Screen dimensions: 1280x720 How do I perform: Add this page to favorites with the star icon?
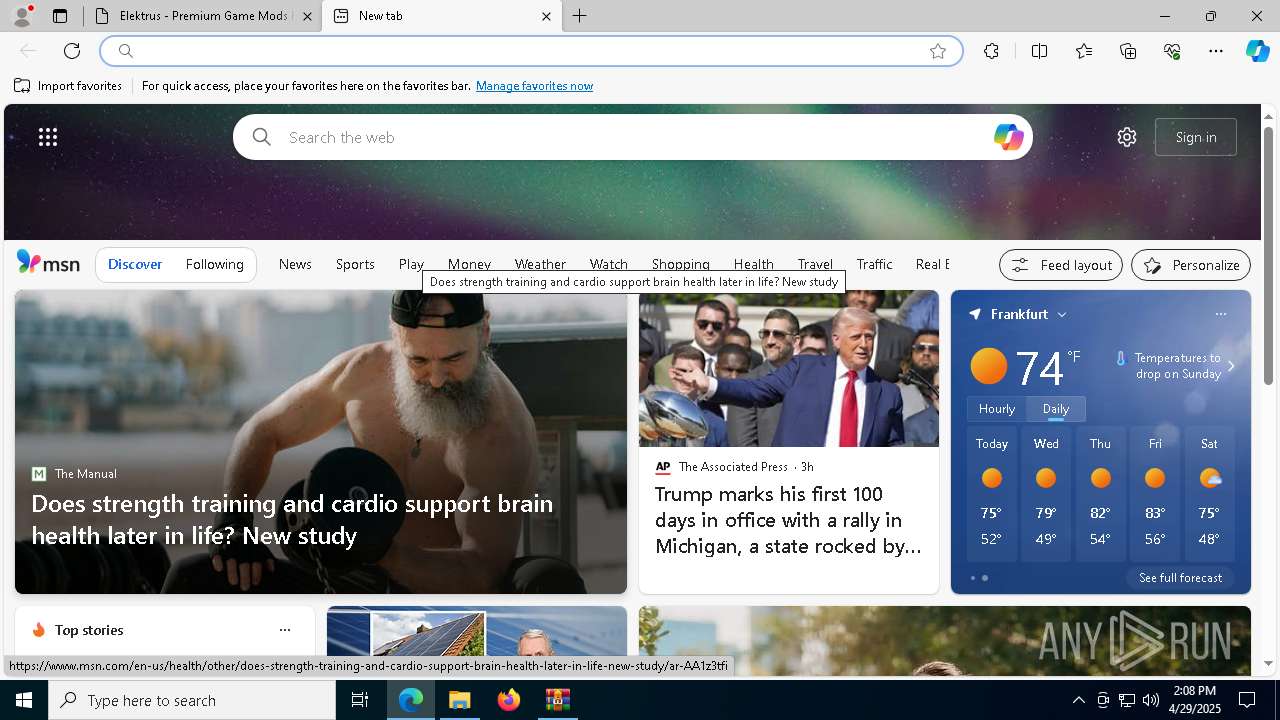(938, 51)
